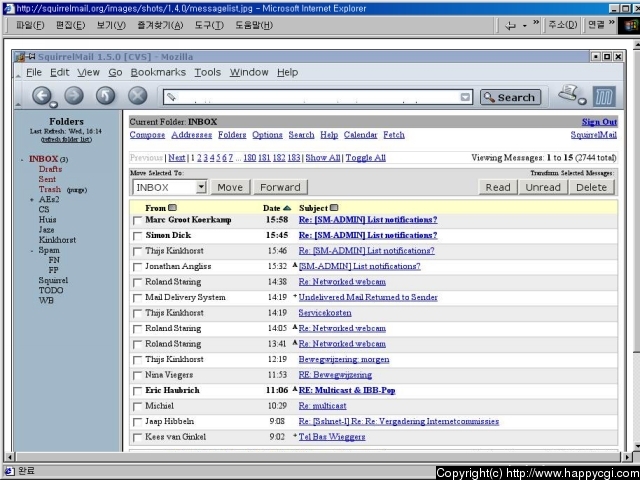Click the Mozilla Search button
The image size is (640, 480).
click(510, 98)
